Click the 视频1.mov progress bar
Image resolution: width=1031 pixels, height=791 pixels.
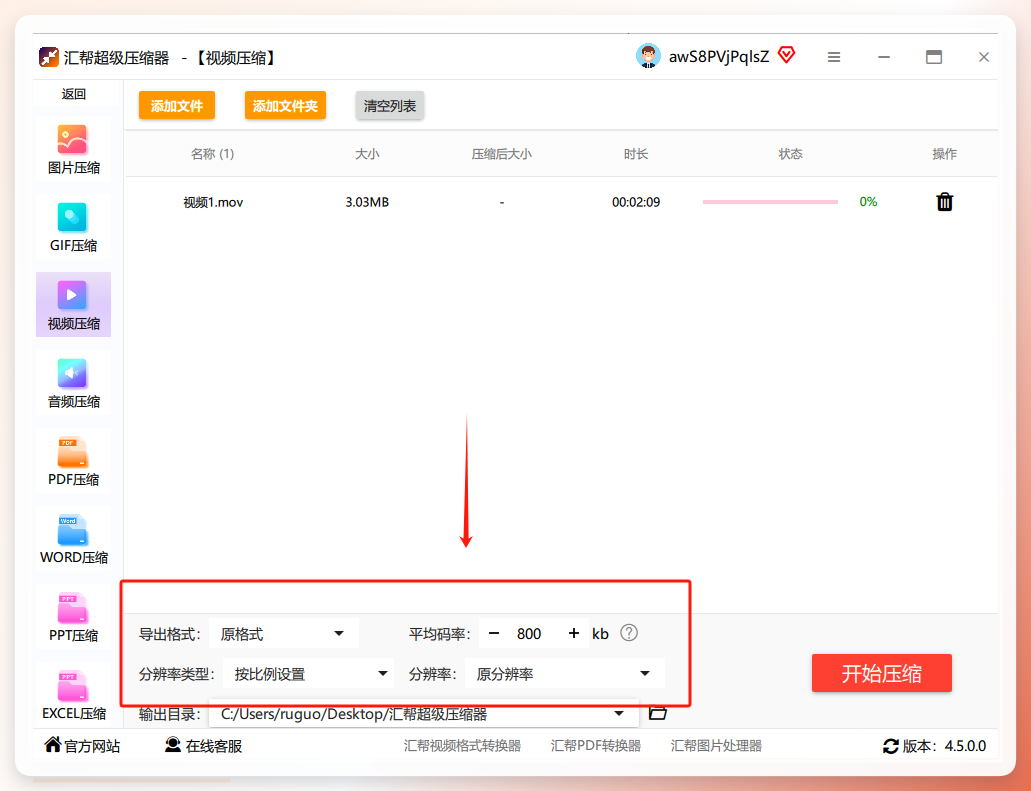pos(770,202)
